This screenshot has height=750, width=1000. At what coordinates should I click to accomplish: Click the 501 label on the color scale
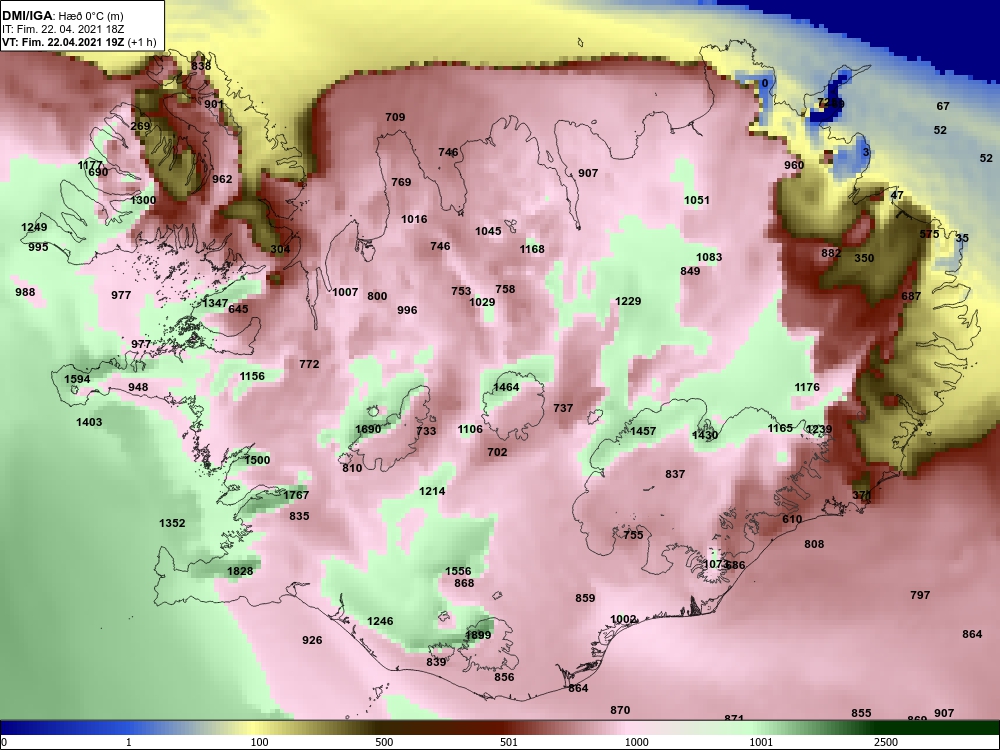click(x=508, y=742)
